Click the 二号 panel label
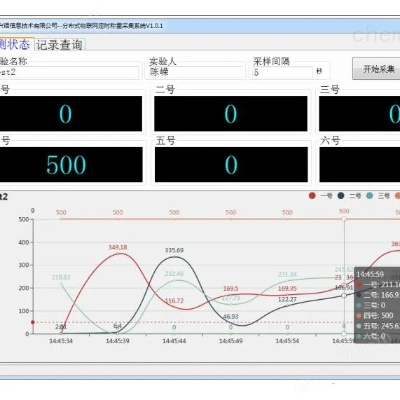The height and width of the screenshot is (400, 400). 165,90
